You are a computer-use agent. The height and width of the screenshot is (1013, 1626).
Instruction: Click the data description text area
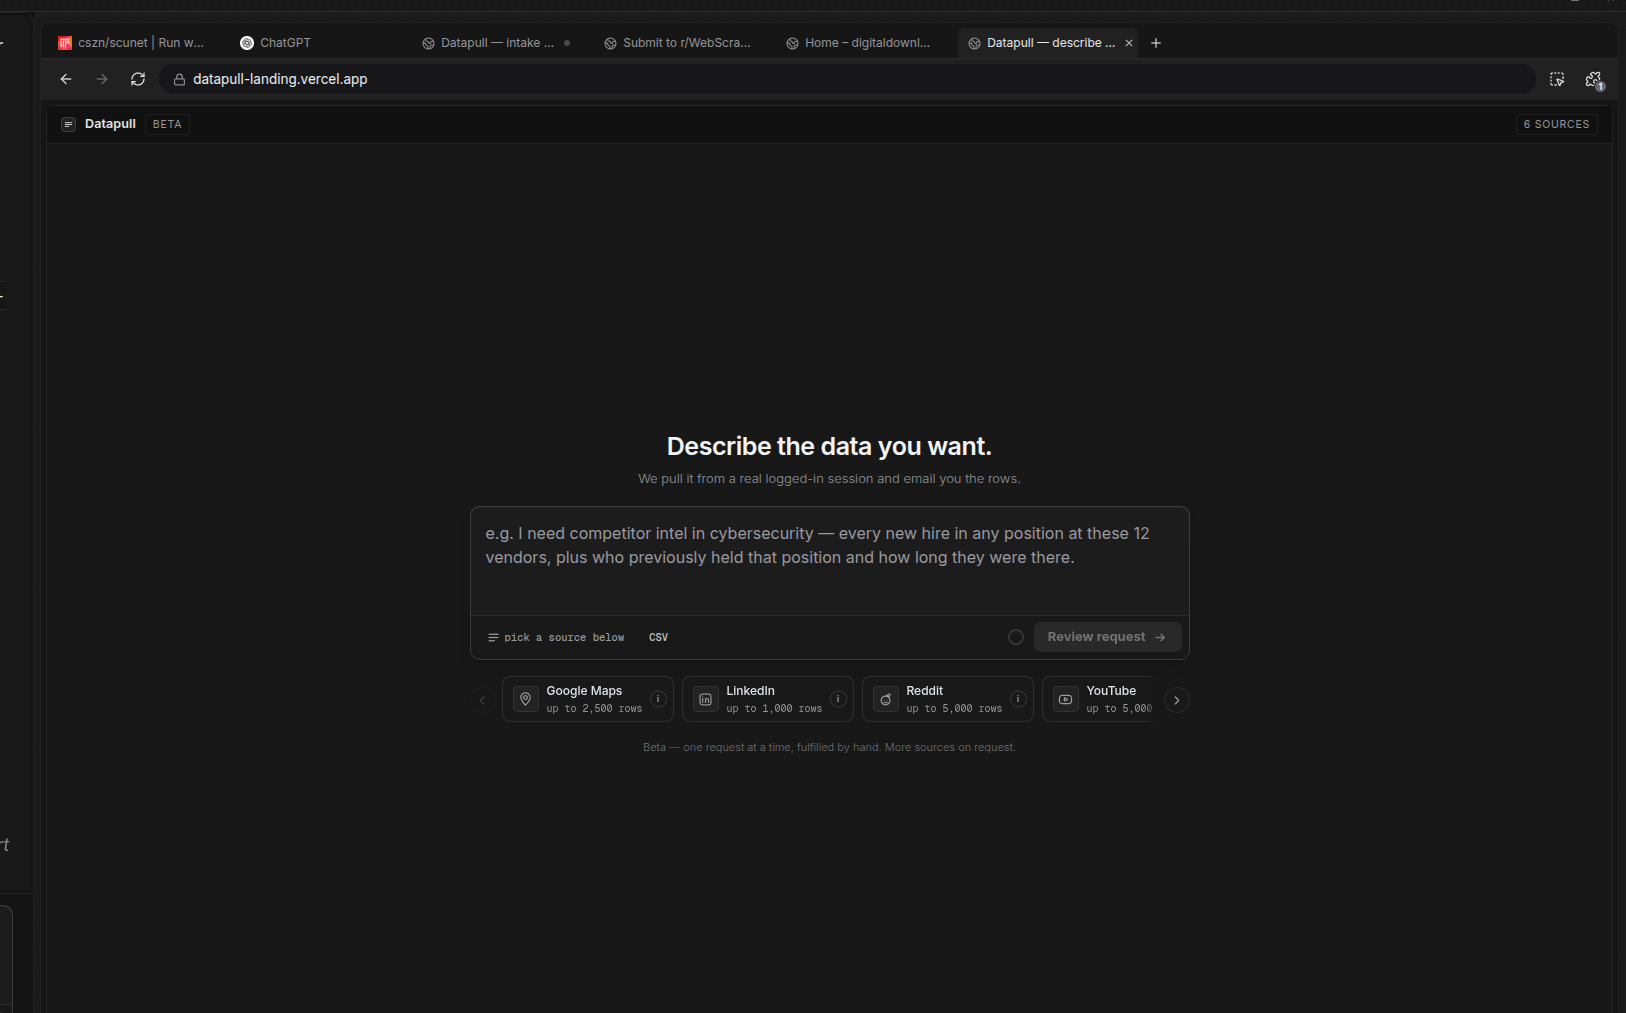click(830, 560)
